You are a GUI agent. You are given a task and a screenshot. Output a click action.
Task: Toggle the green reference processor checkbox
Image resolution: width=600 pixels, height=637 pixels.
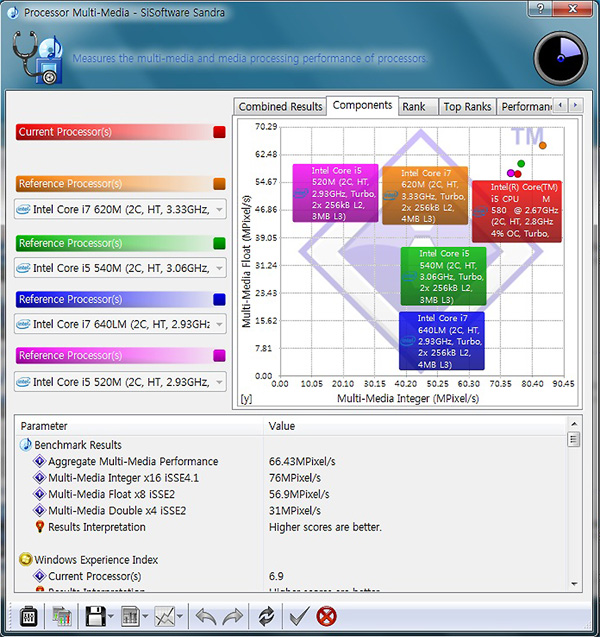[x=219, y=243]
